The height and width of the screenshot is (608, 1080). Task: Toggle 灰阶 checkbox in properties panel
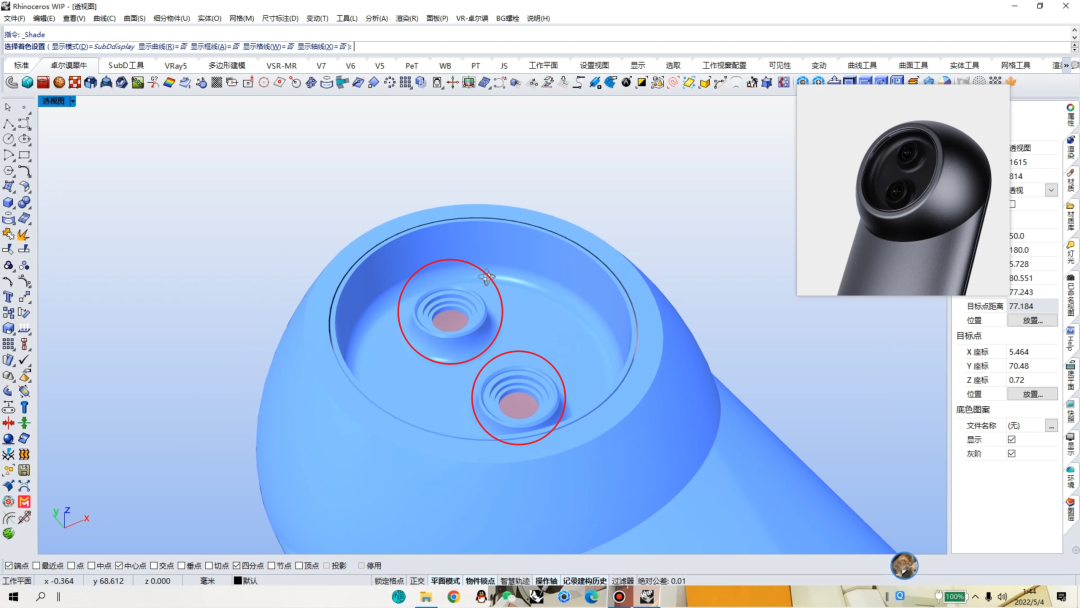pyautogui.click(x=1012, y=454)
